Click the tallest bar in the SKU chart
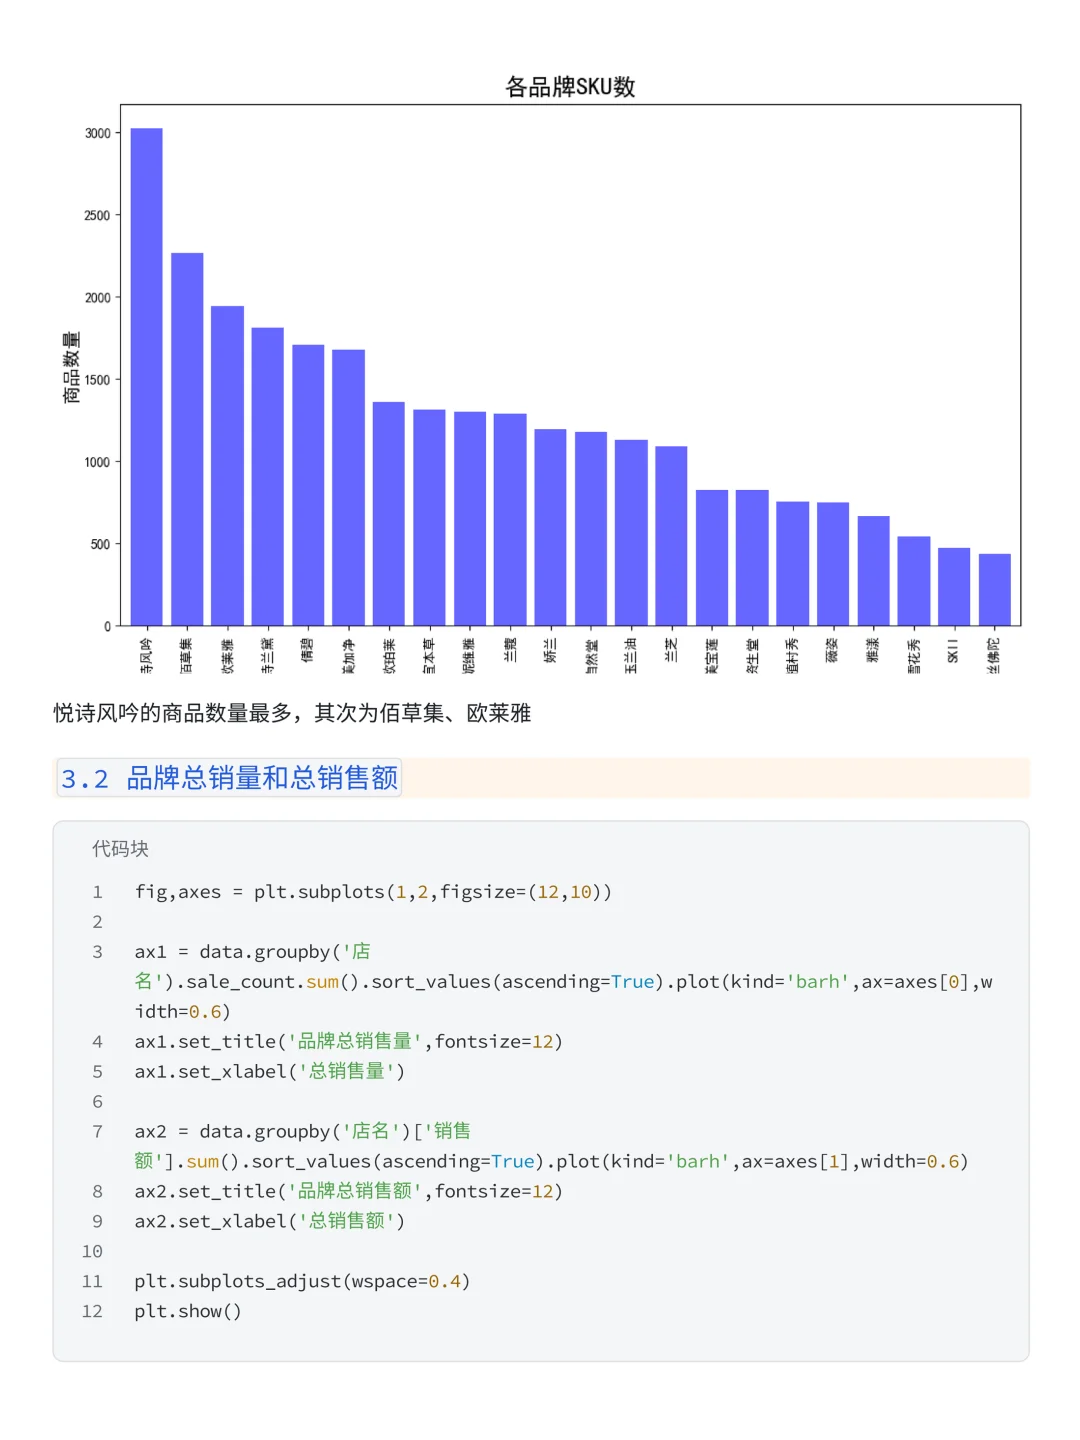The height and width of the screenshot is (1440, 1080). point(146,377)
